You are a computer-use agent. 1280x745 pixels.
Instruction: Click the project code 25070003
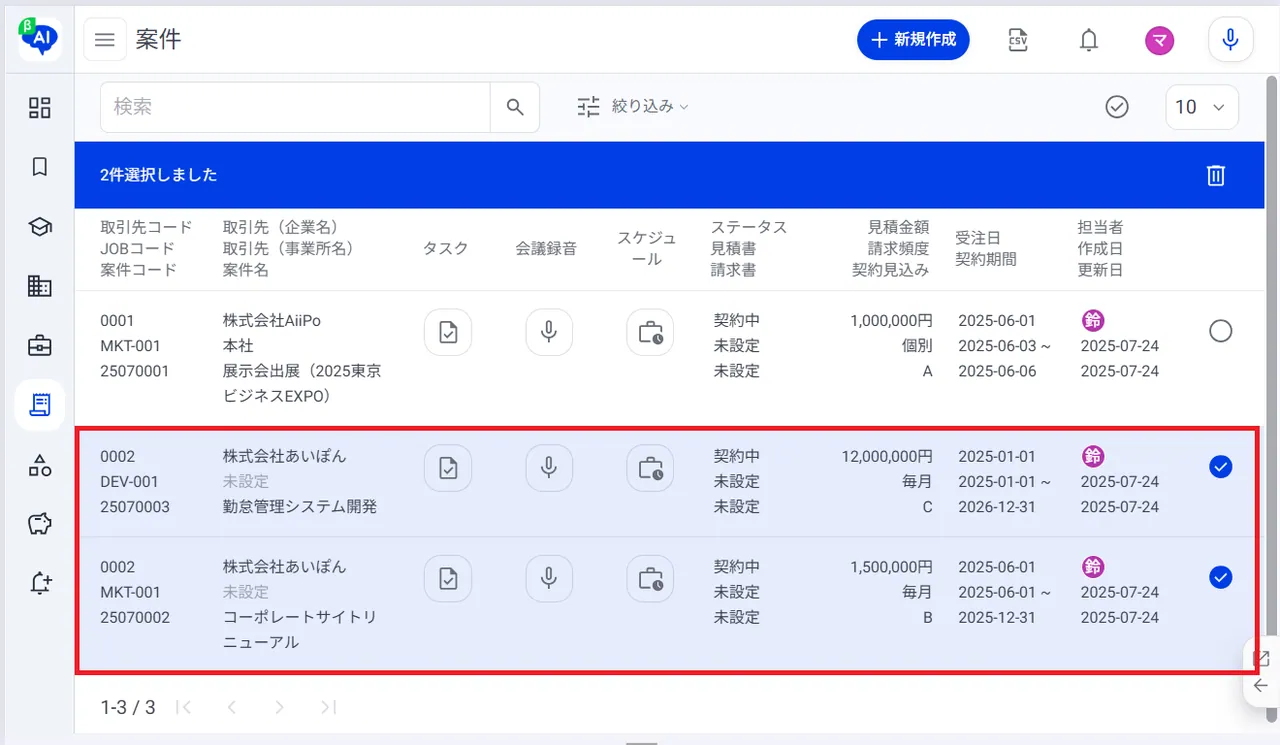point(135,507)
